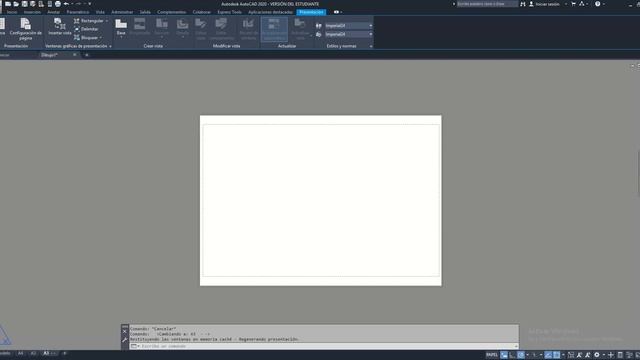
Task: Click the New file icon in quick access toolbar
Action: (8, 4)
